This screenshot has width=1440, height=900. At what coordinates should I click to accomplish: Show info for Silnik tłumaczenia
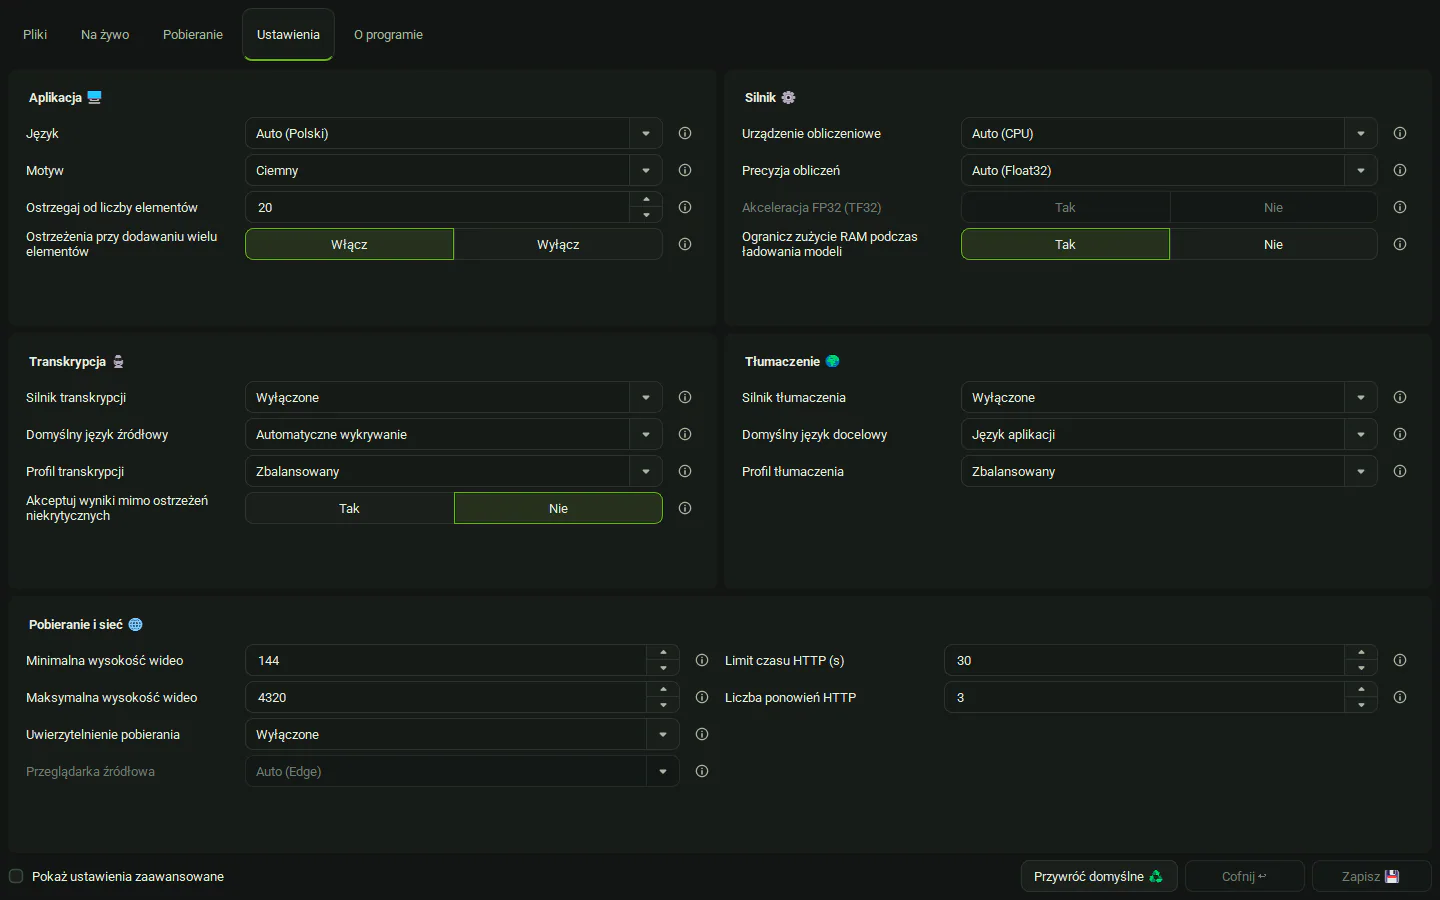tap(1400, 397)
